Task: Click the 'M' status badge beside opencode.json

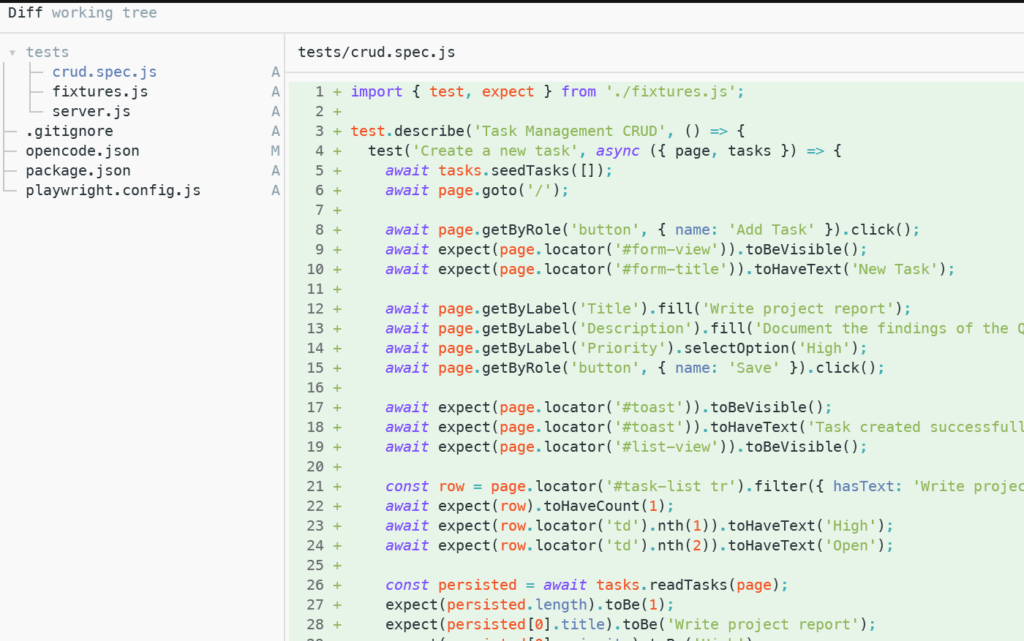Action: pyautogui.click(x=276, y=151)
